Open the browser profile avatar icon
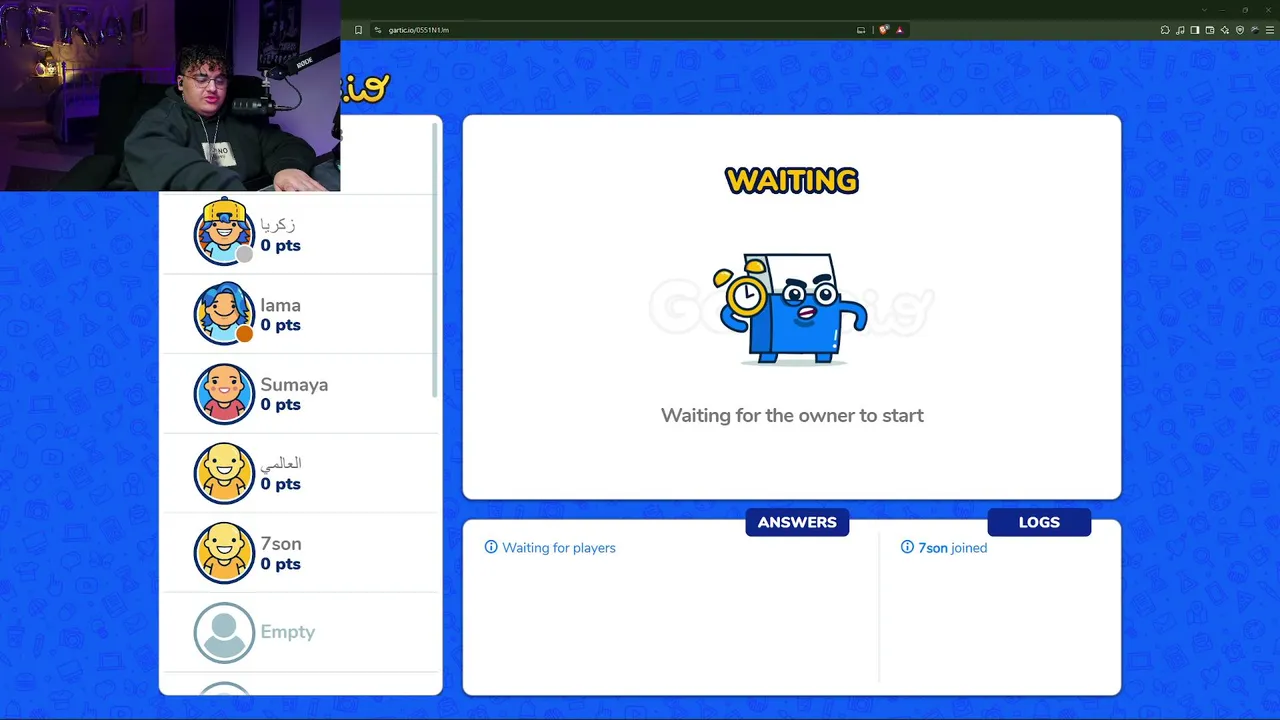1280x720 pixels. tap(1255, 30)
